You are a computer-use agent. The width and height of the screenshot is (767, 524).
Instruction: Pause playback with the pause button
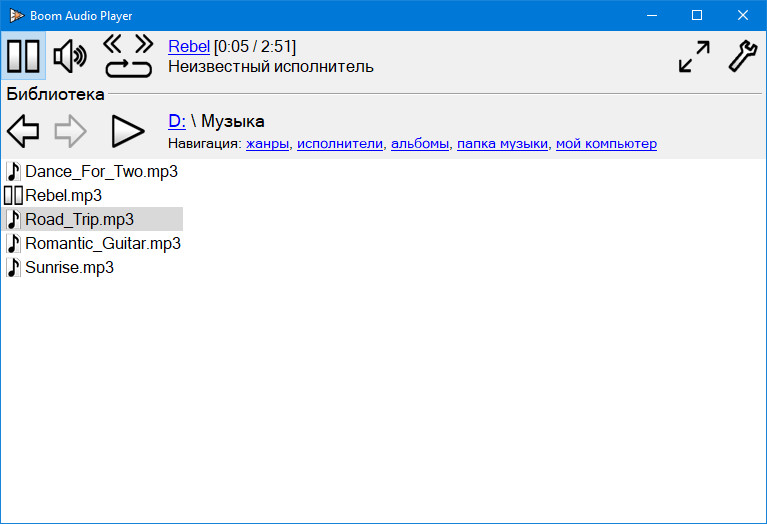(23, 56)
